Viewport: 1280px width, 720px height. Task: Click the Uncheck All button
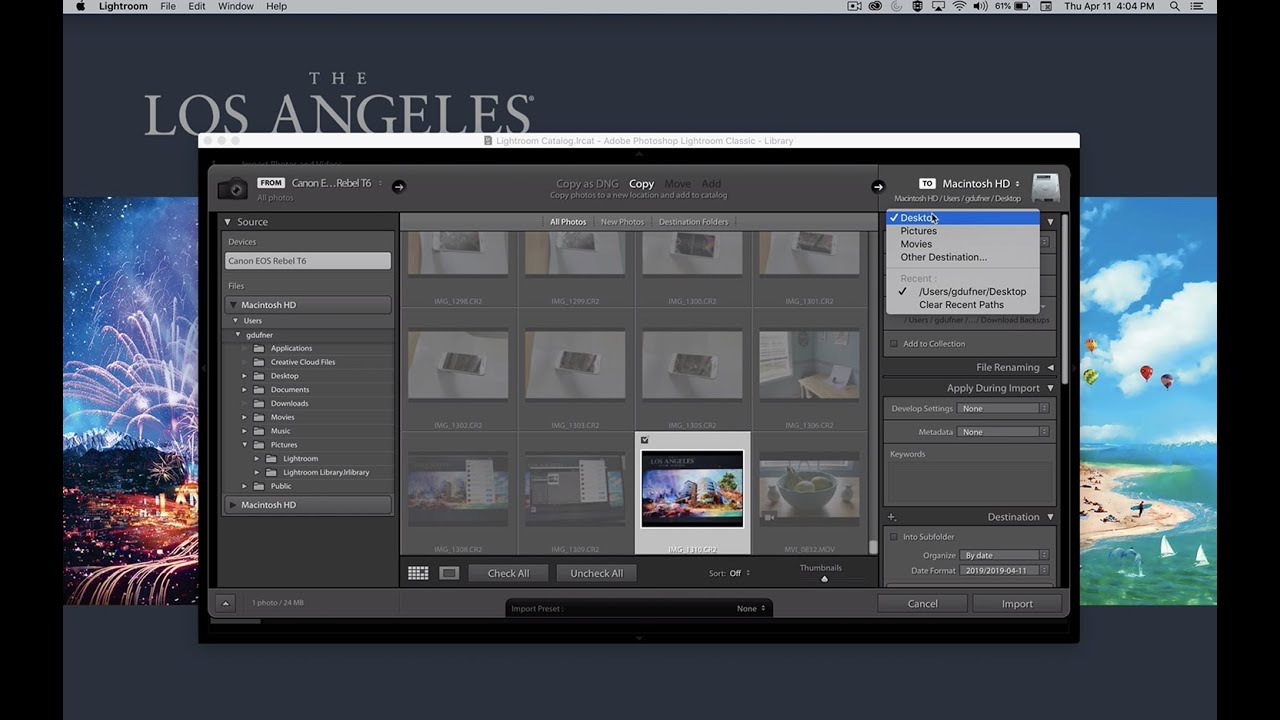(596, 573)
